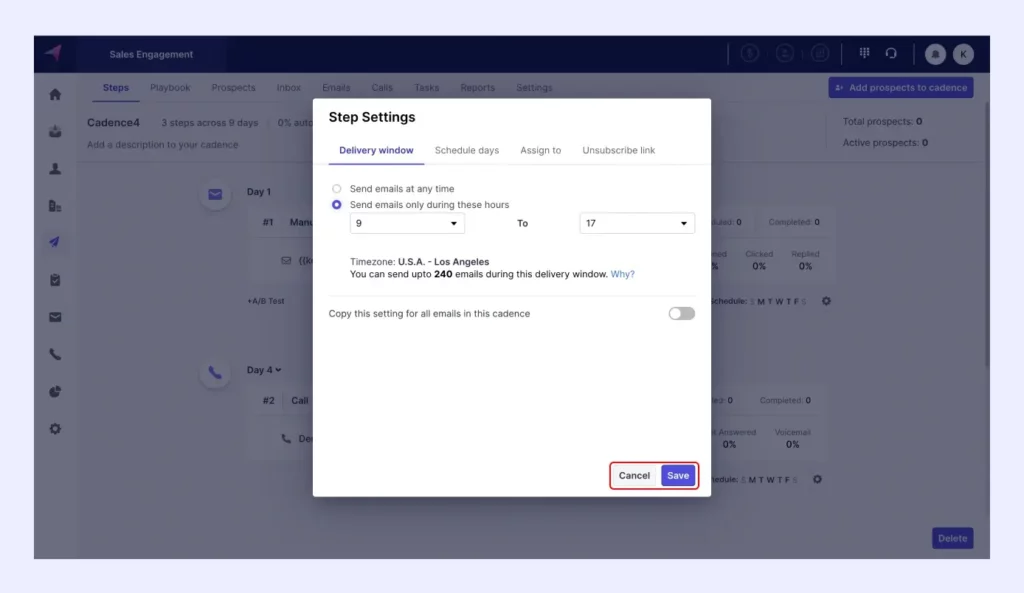Open the Playbook tab
The image size is (1024, 593).
[170, 88]
